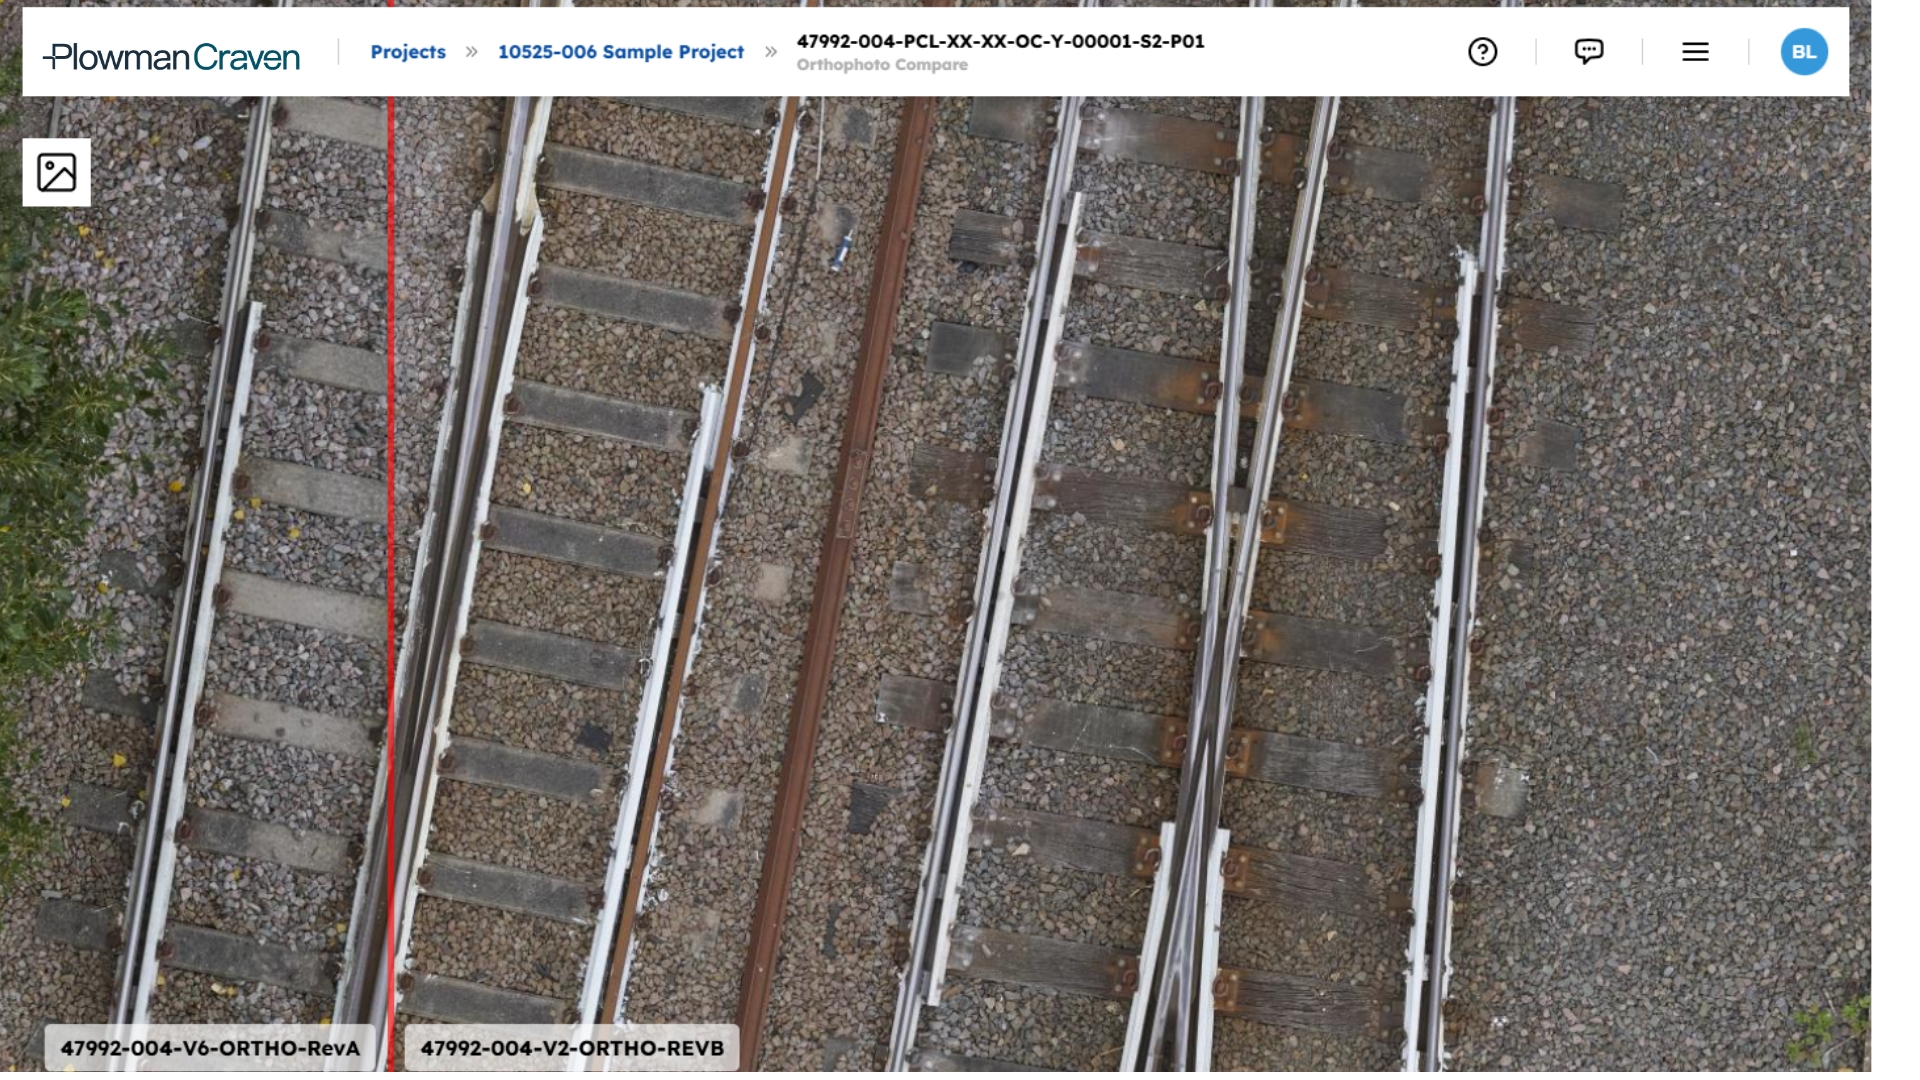Open the help question mark icon
This screenshot has height=1080, width=1920.
1482,52
